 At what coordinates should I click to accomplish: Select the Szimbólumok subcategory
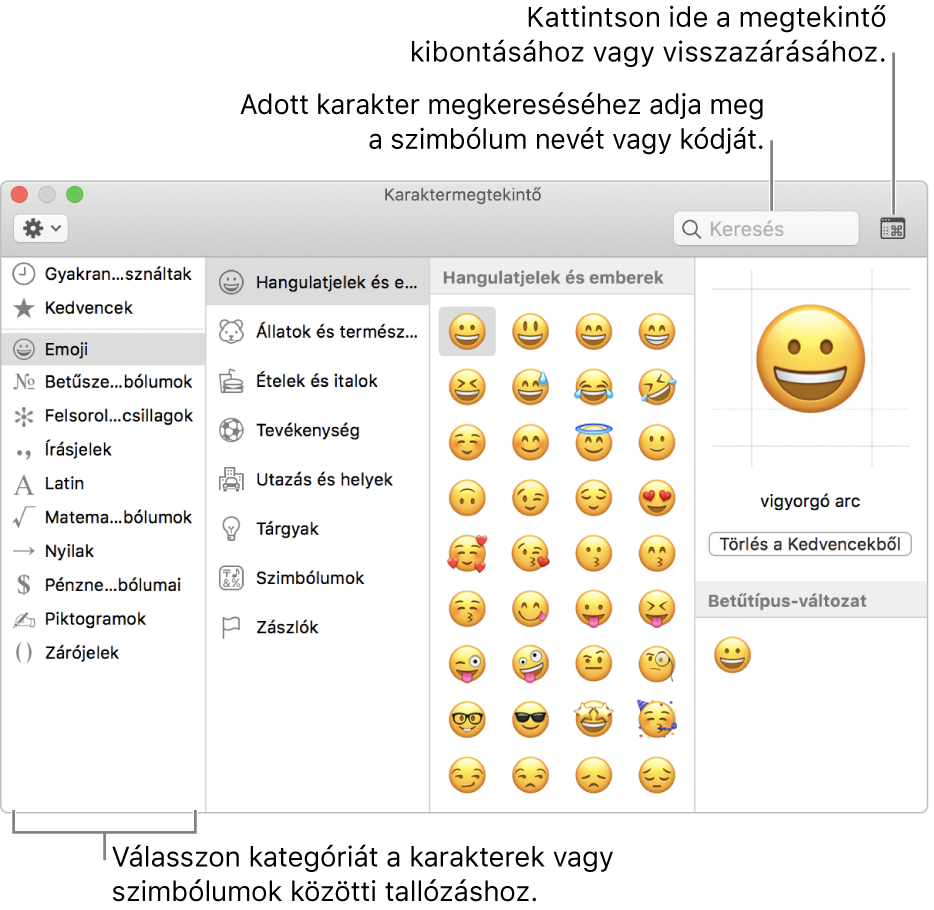click(318, 578)
